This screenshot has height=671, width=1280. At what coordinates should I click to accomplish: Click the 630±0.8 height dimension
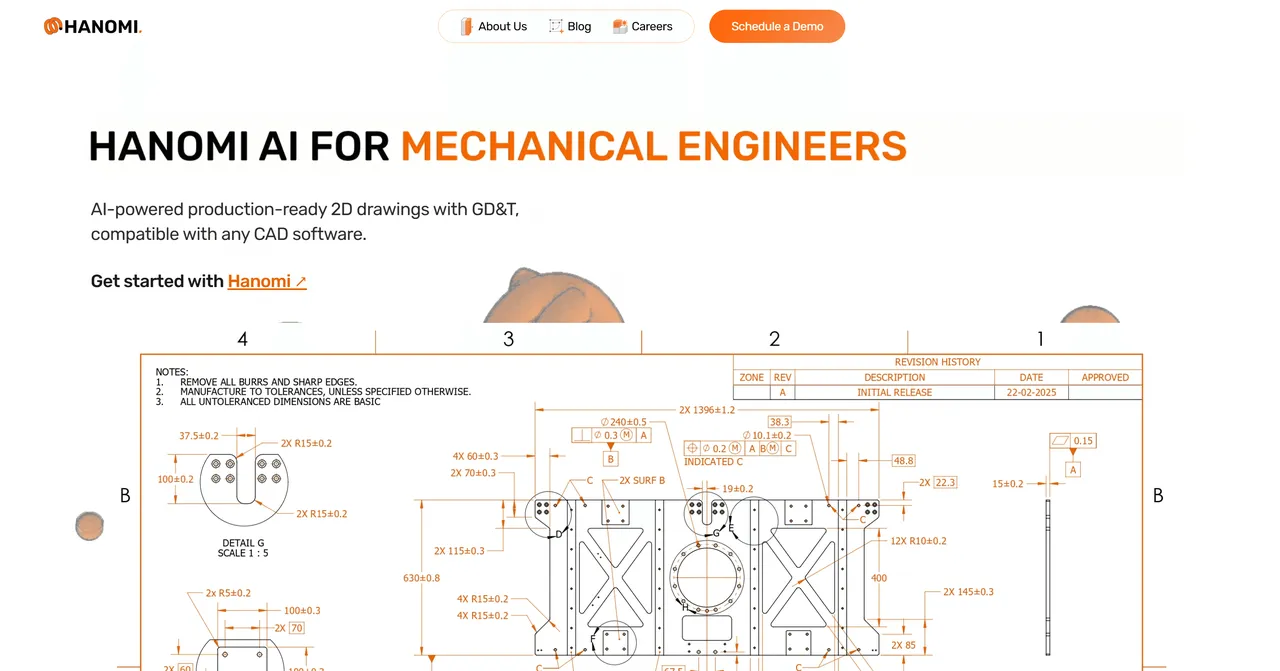pyautogui.click(x=421, y=578)
